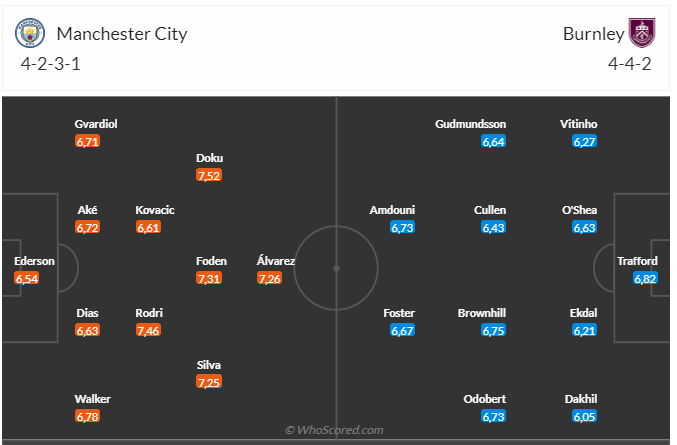The width and height of the screenshot is (677, 445).
Task: Select Trafford's 6,82 rating badge
Action: pyautogui.click(x=645, y=278)
